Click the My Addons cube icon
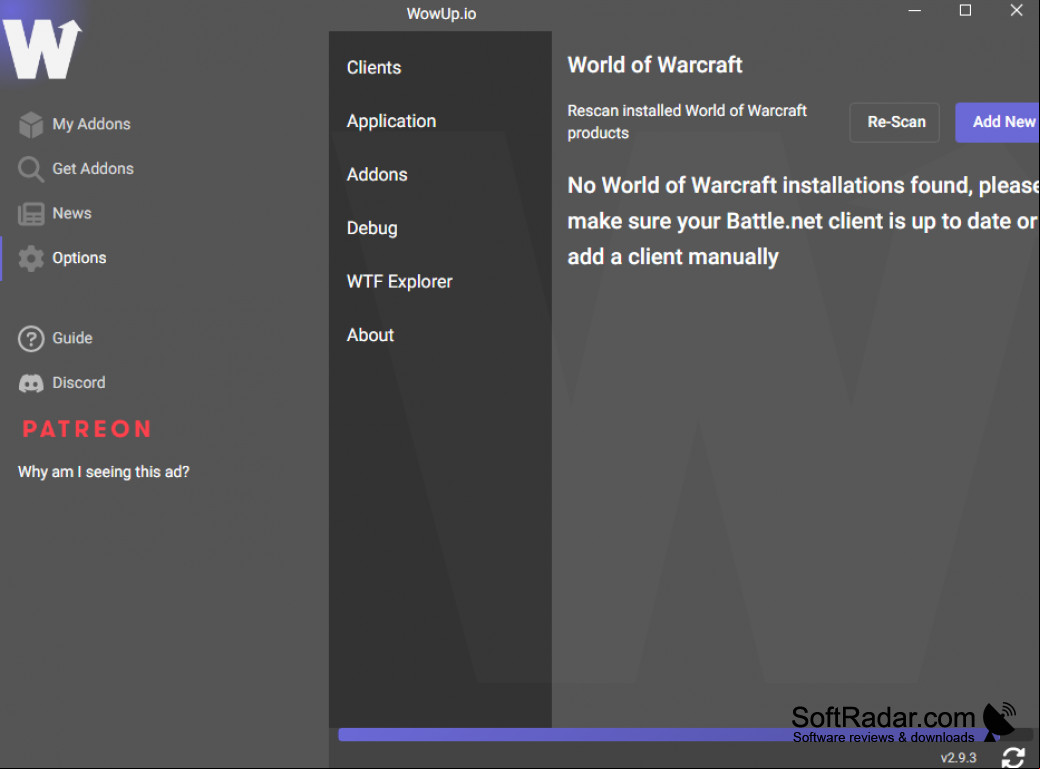Screen dimensions: 1040x769 [x=31, y=124]
